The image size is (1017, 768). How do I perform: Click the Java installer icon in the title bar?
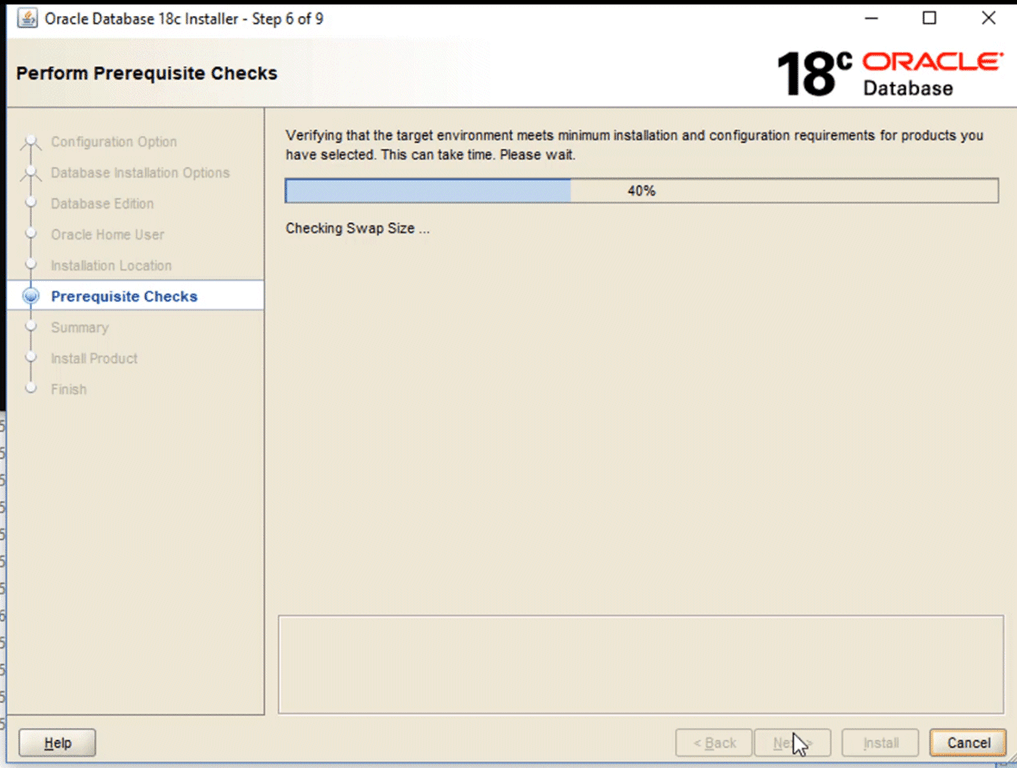[27, 19]
